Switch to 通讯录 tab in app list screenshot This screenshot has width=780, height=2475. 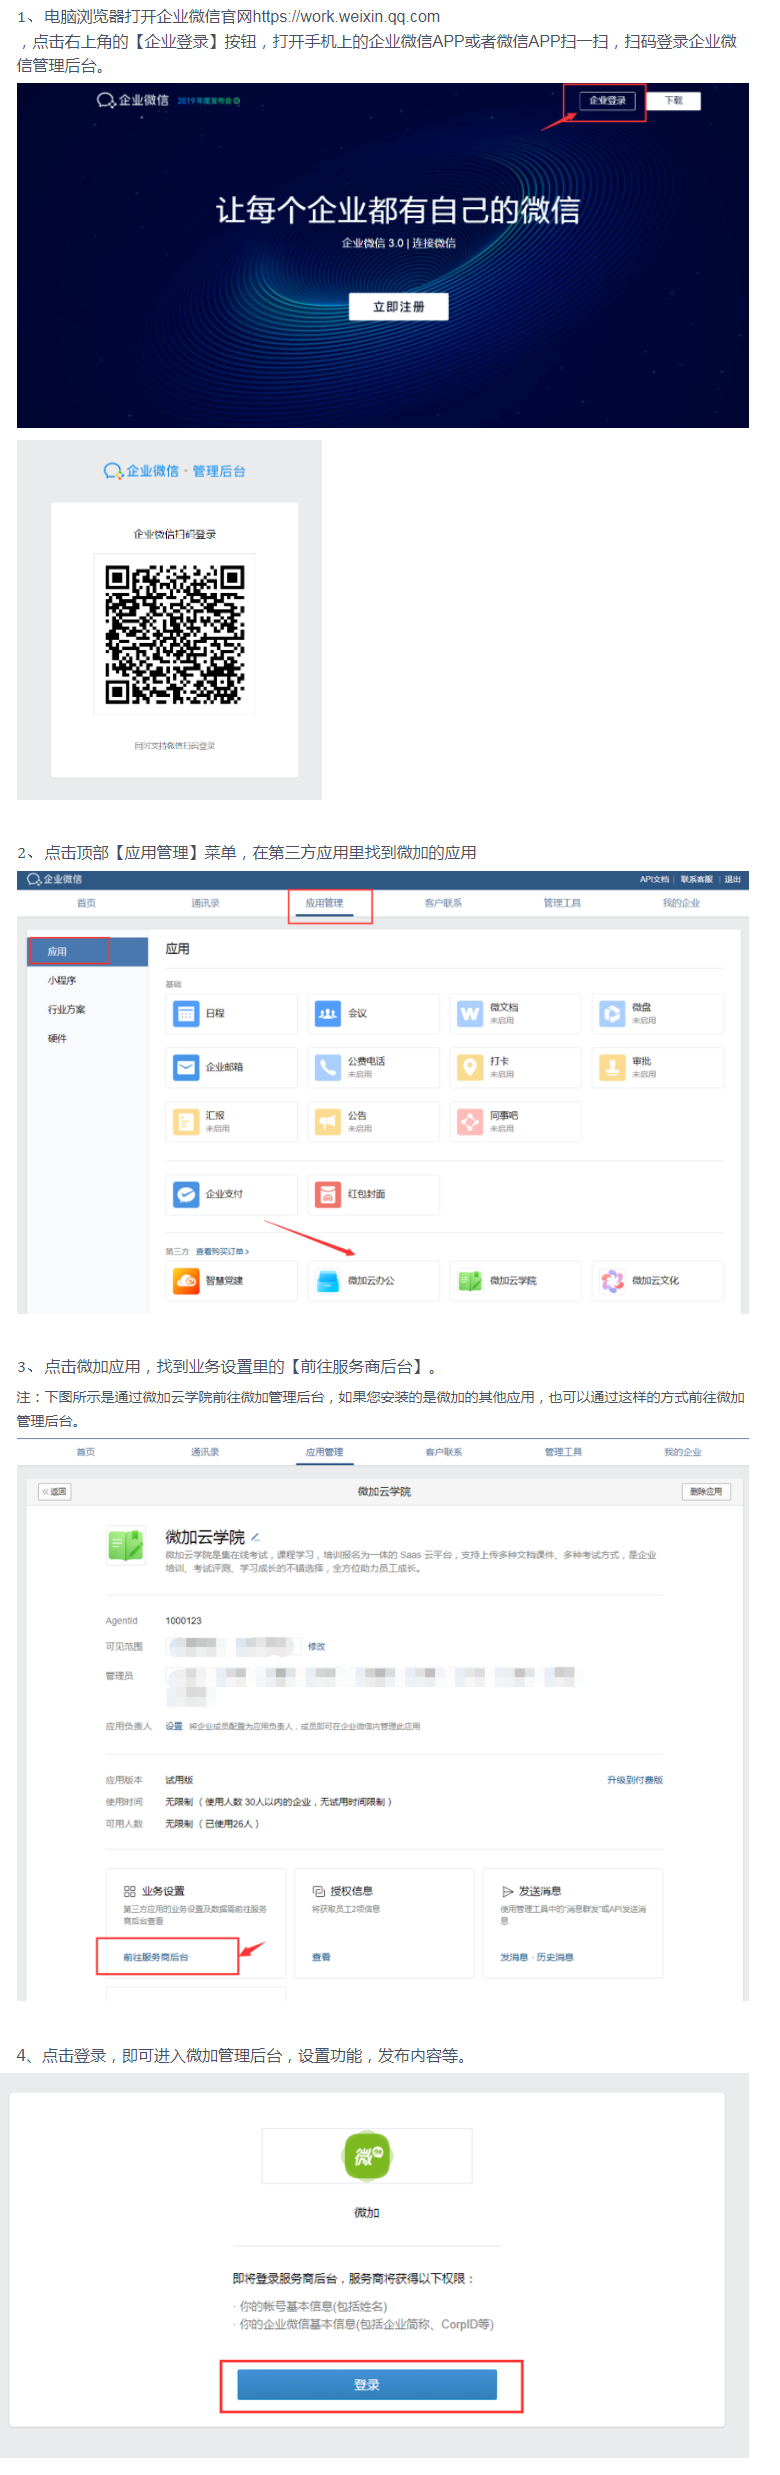[x=205, y=903]
